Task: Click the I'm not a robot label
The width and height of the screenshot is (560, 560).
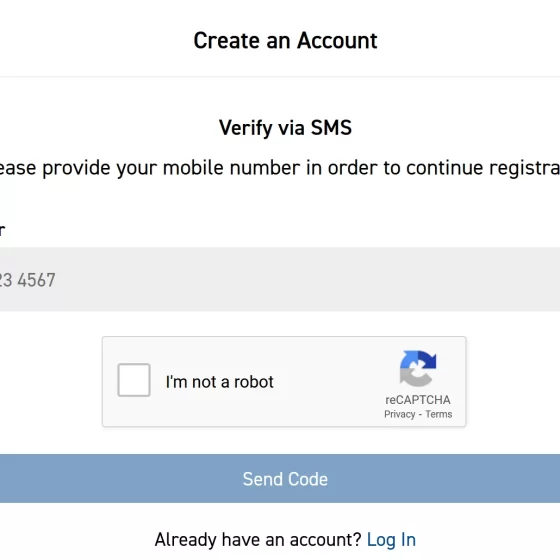Action: [220, 382]
